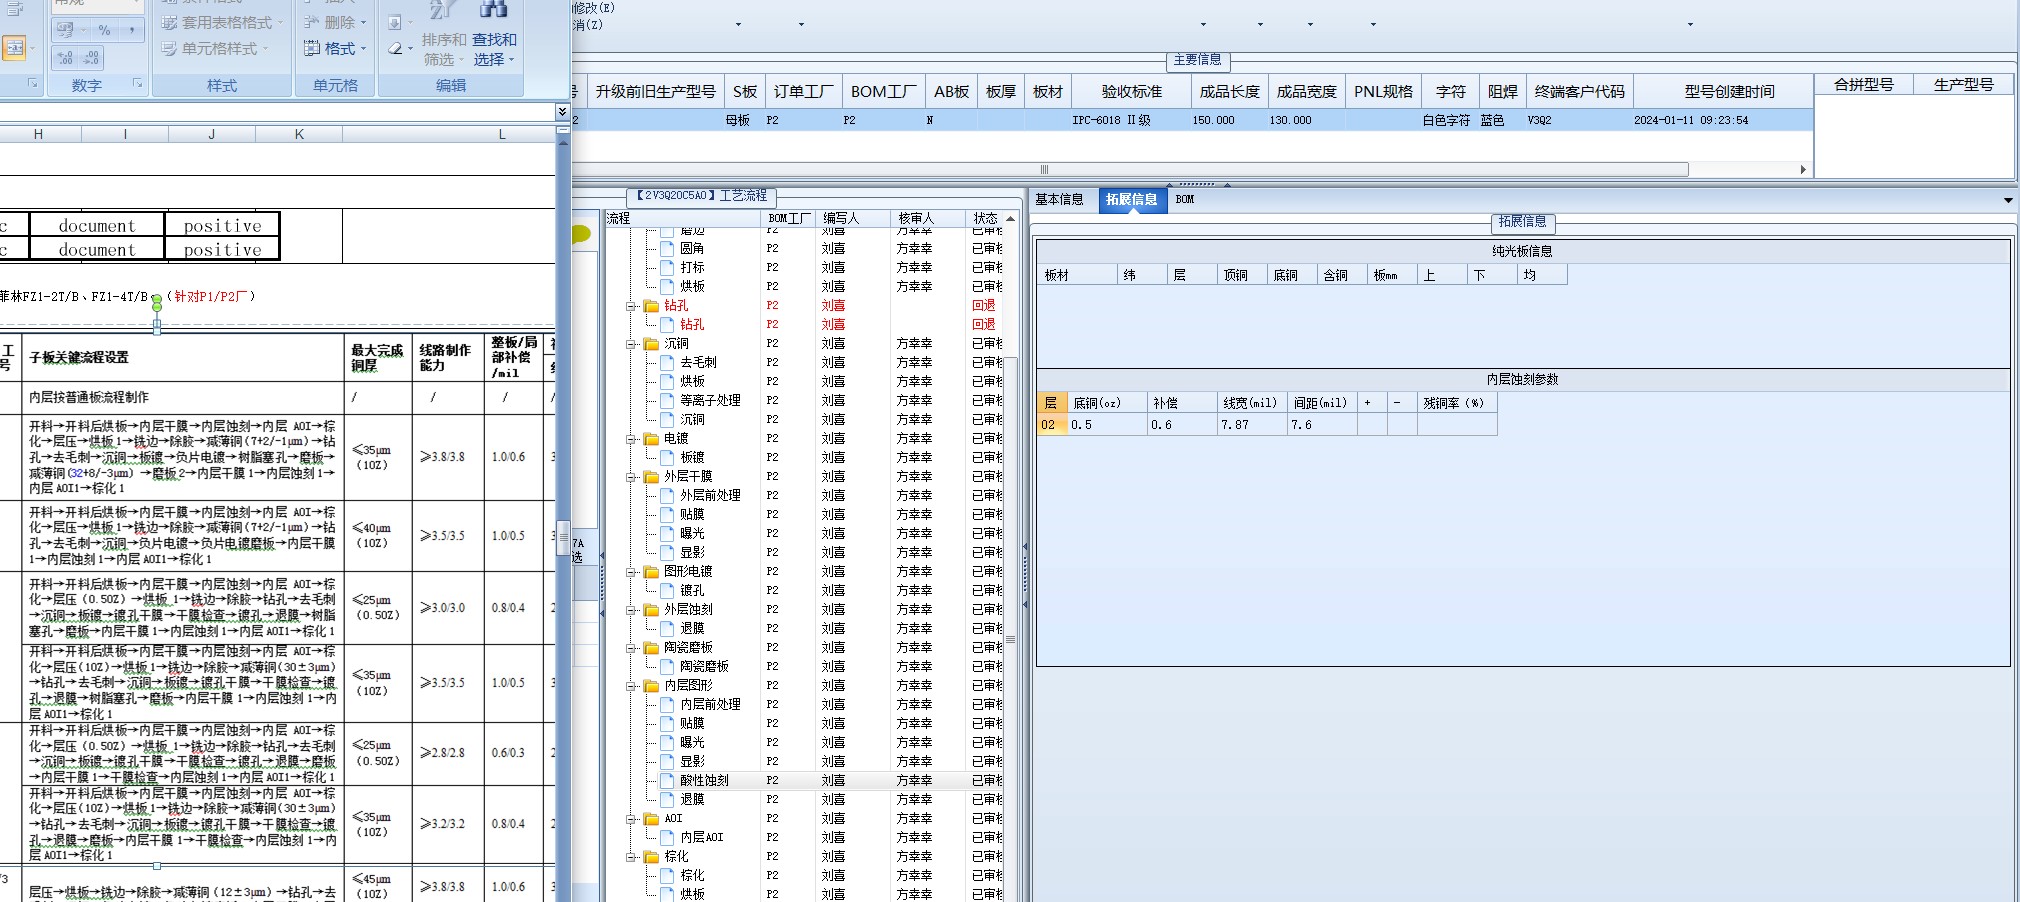Click the folder icon of 内层图形 node
The height and width of the screenshot is (902, 2020).
[x=651, y=686]
